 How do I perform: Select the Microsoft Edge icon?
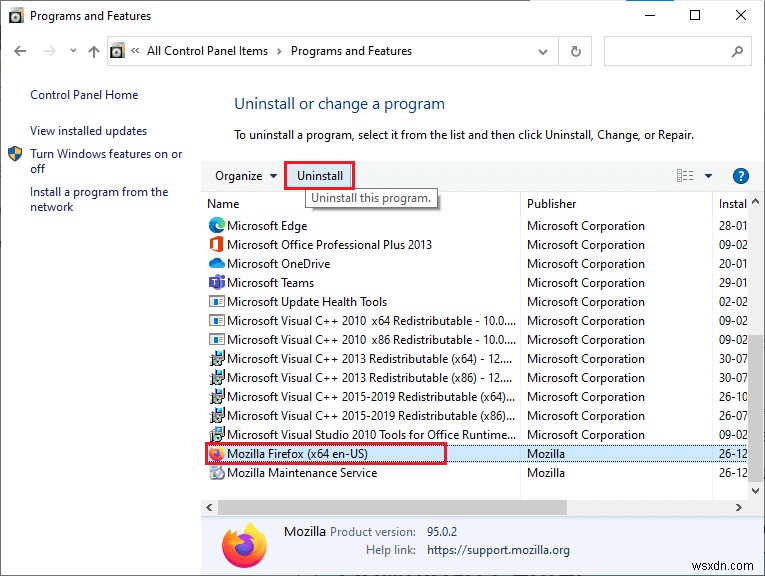217,225
